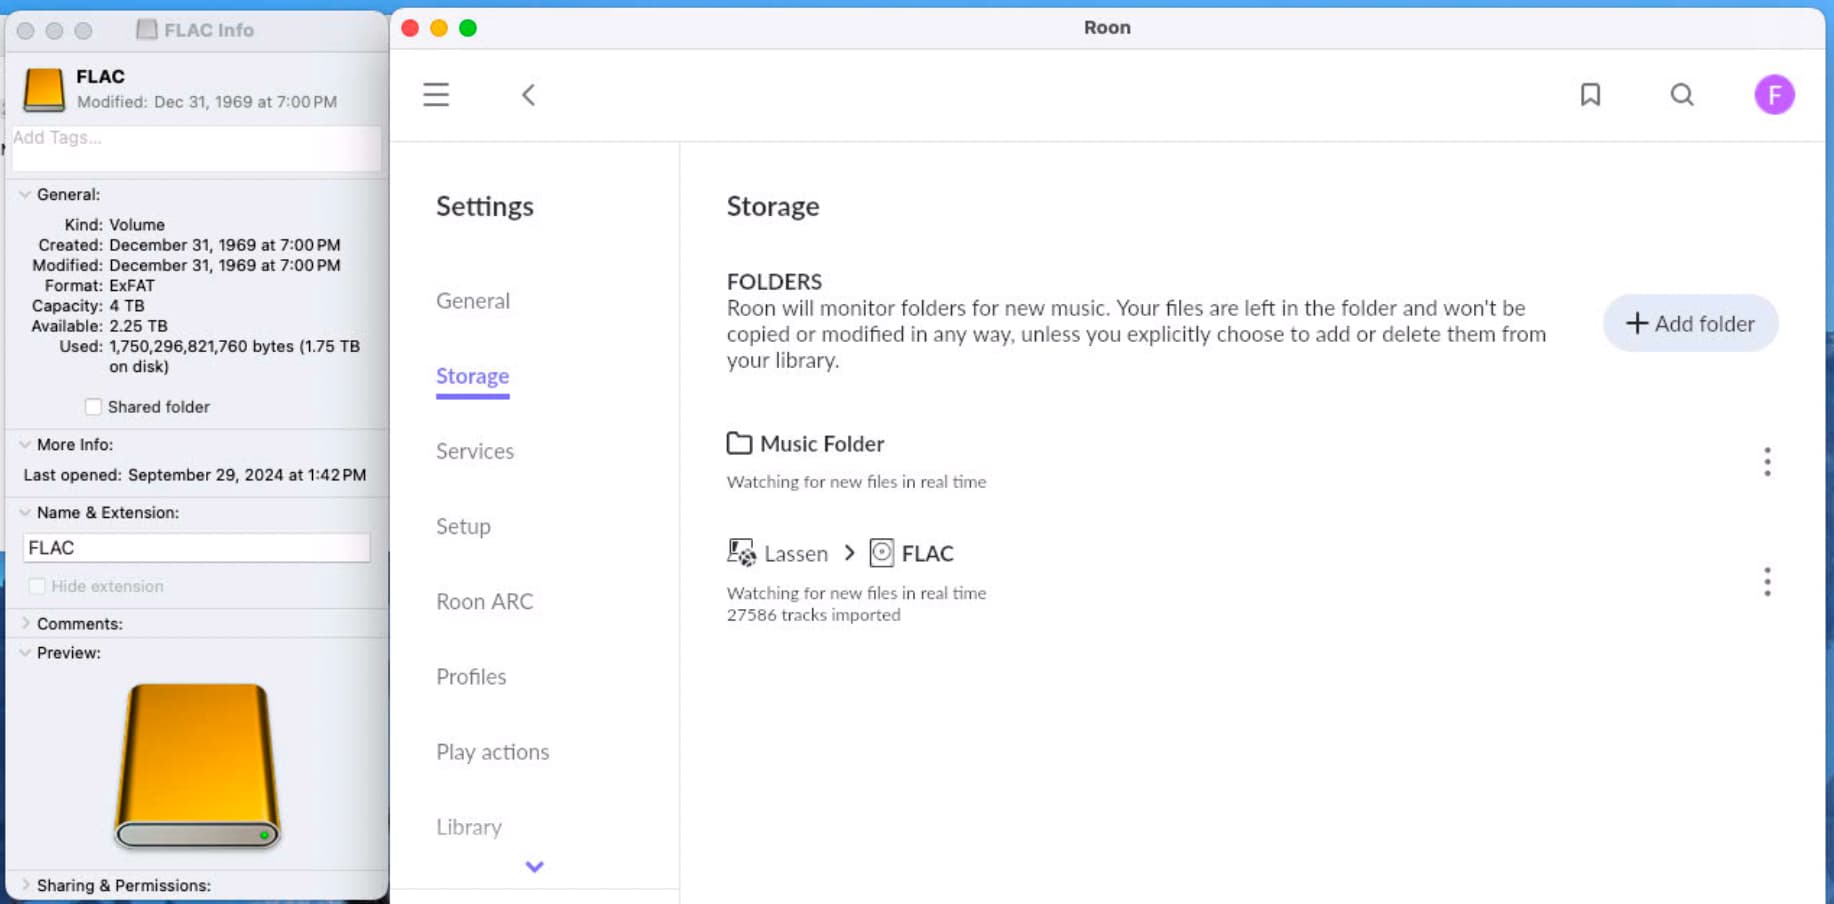Open Roon bookmarks icon

click(x=1590, y=95)
